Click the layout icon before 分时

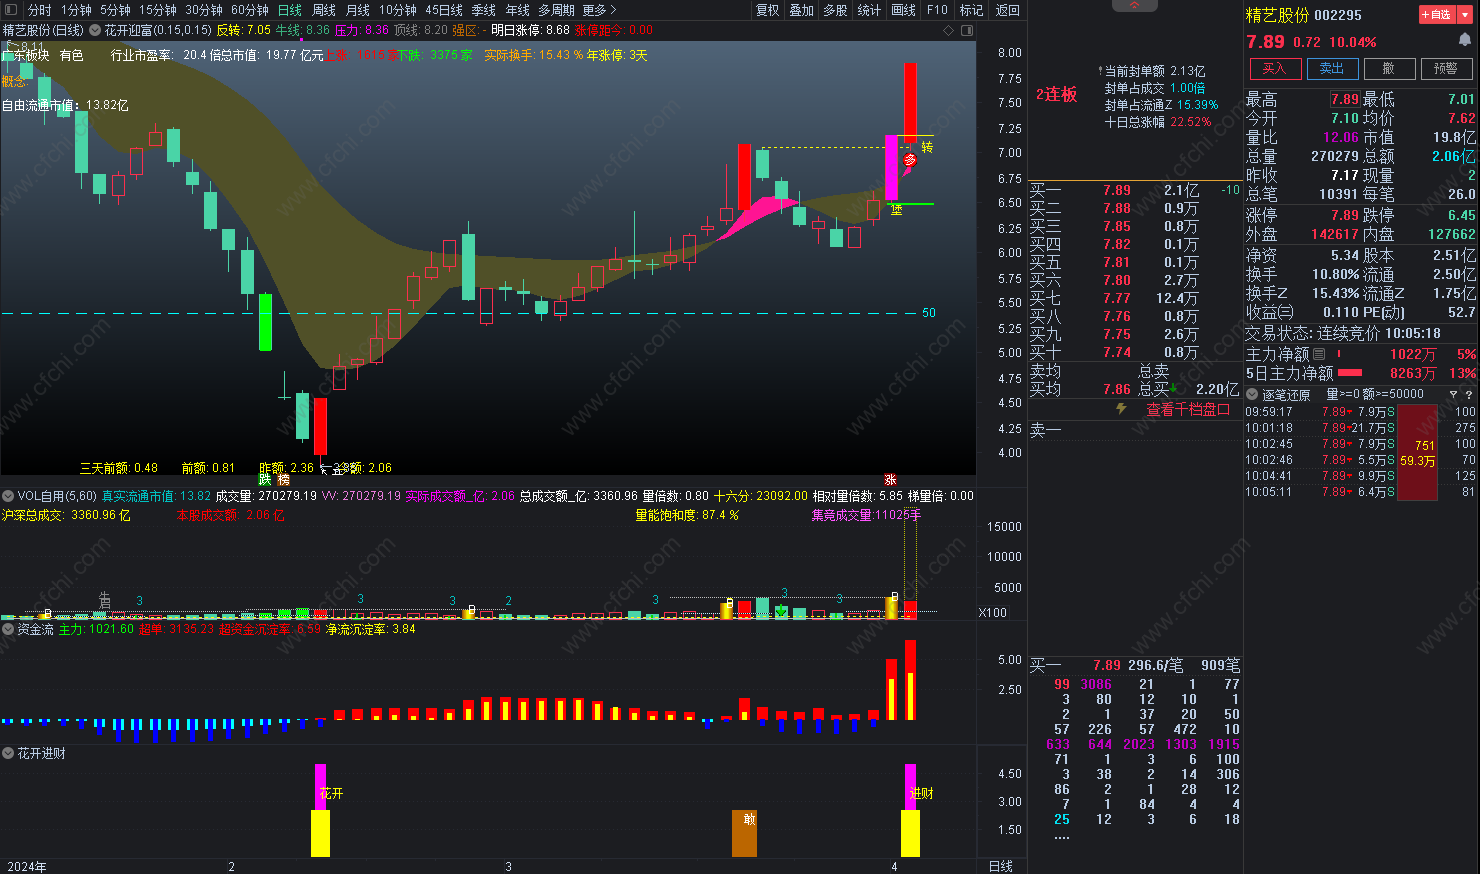11,10
